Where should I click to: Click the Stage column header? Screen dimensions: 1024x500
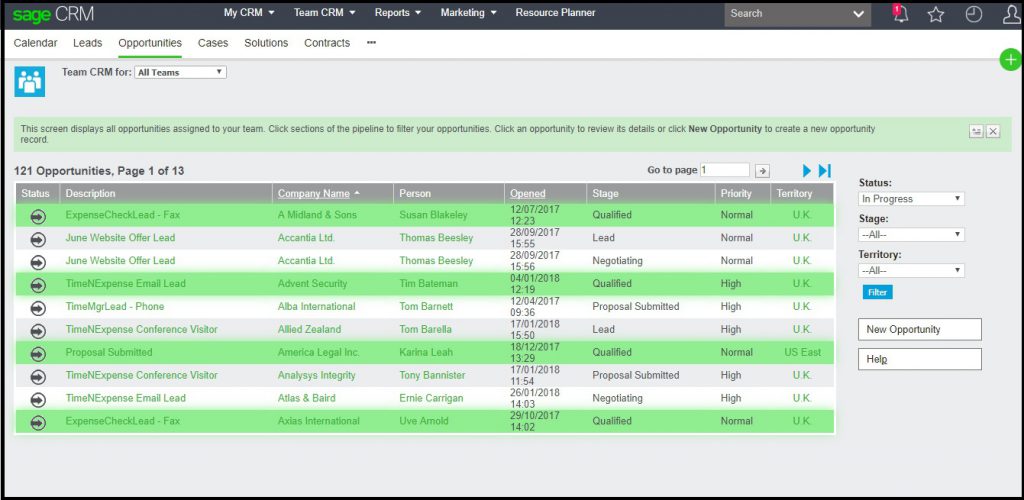[x=605, y=193]
